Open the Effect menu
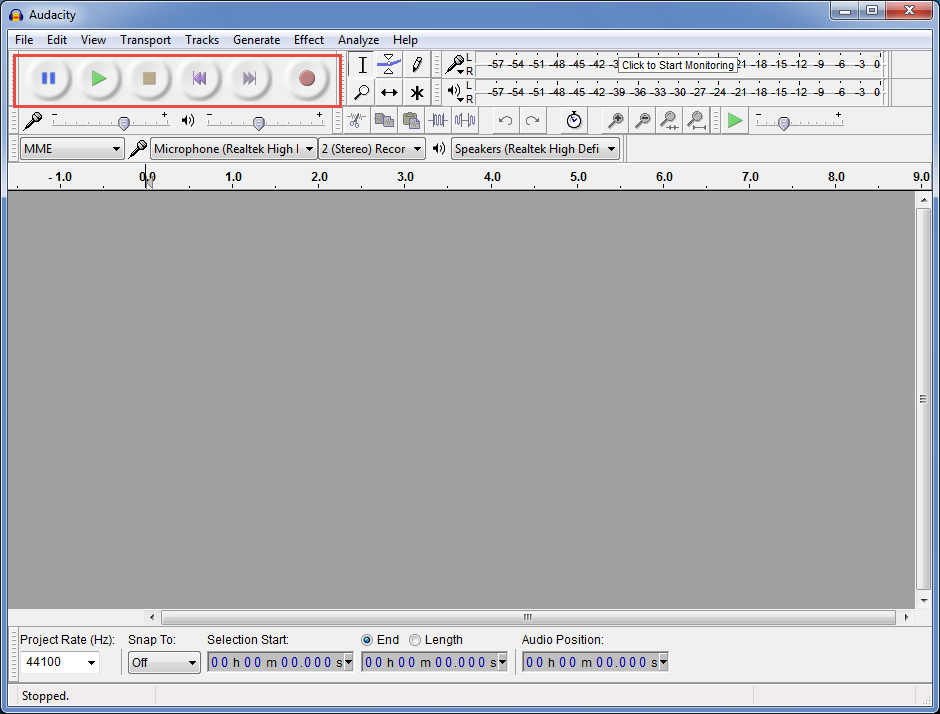 coord(309,40)
